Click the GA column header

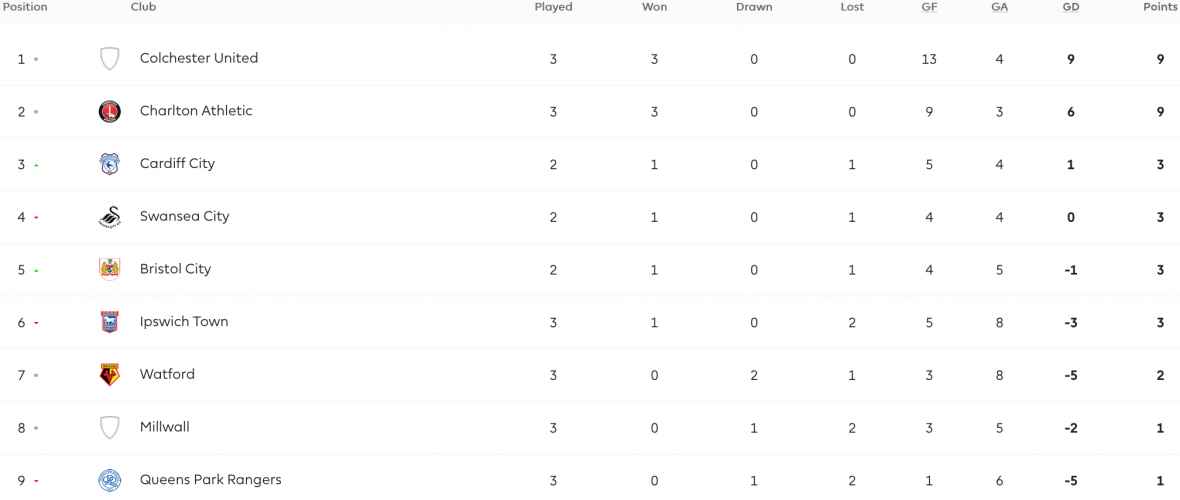999,7
